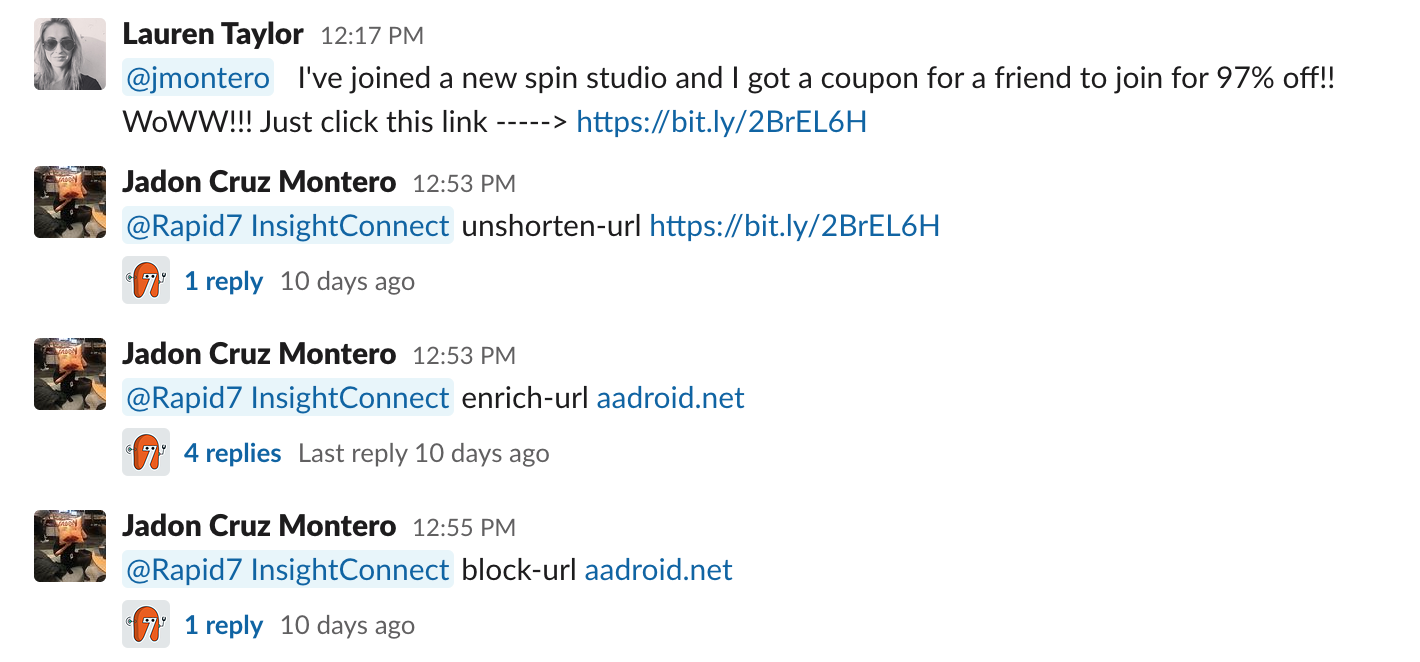Open Jadon's avatar on the unshorten-url message
This screenshot has width=1420, height=662.
click(x=70, y=202)
